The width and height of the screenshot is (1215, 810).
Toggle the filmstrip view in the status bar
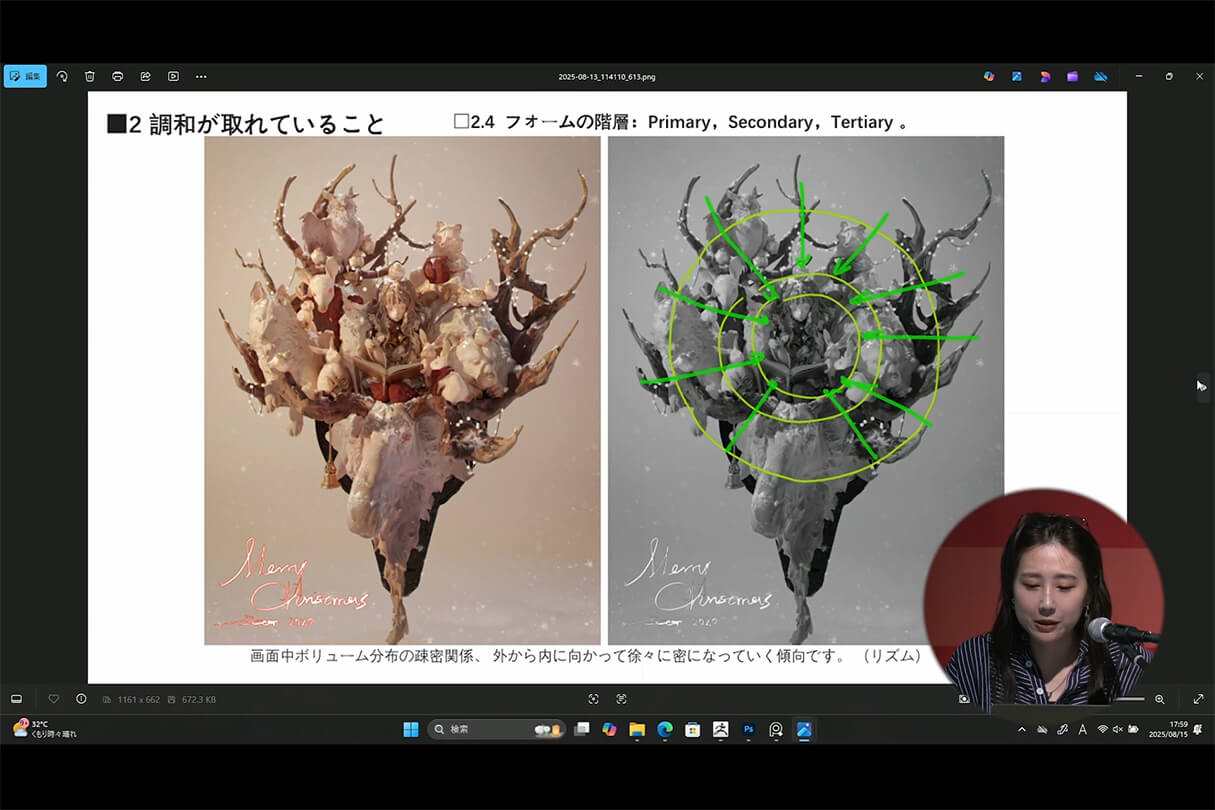(15, 699)
